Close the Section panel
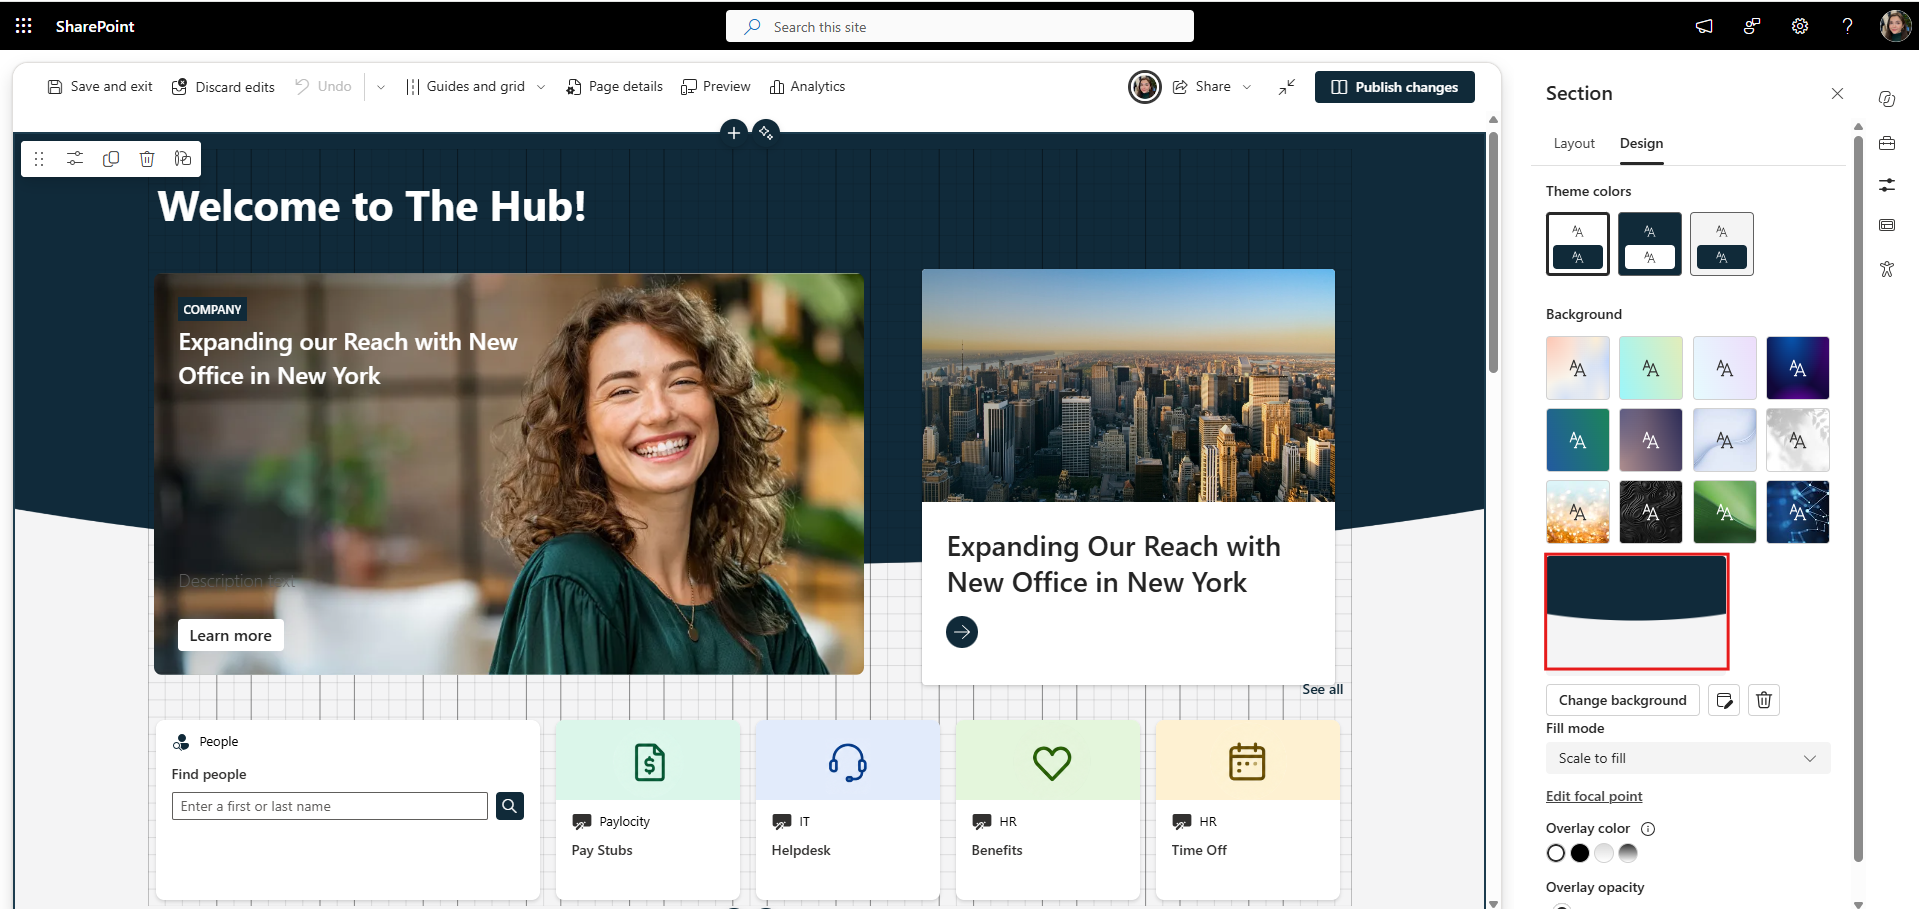The height and width of the screenshot is (909, 1919). (1837, 93)
